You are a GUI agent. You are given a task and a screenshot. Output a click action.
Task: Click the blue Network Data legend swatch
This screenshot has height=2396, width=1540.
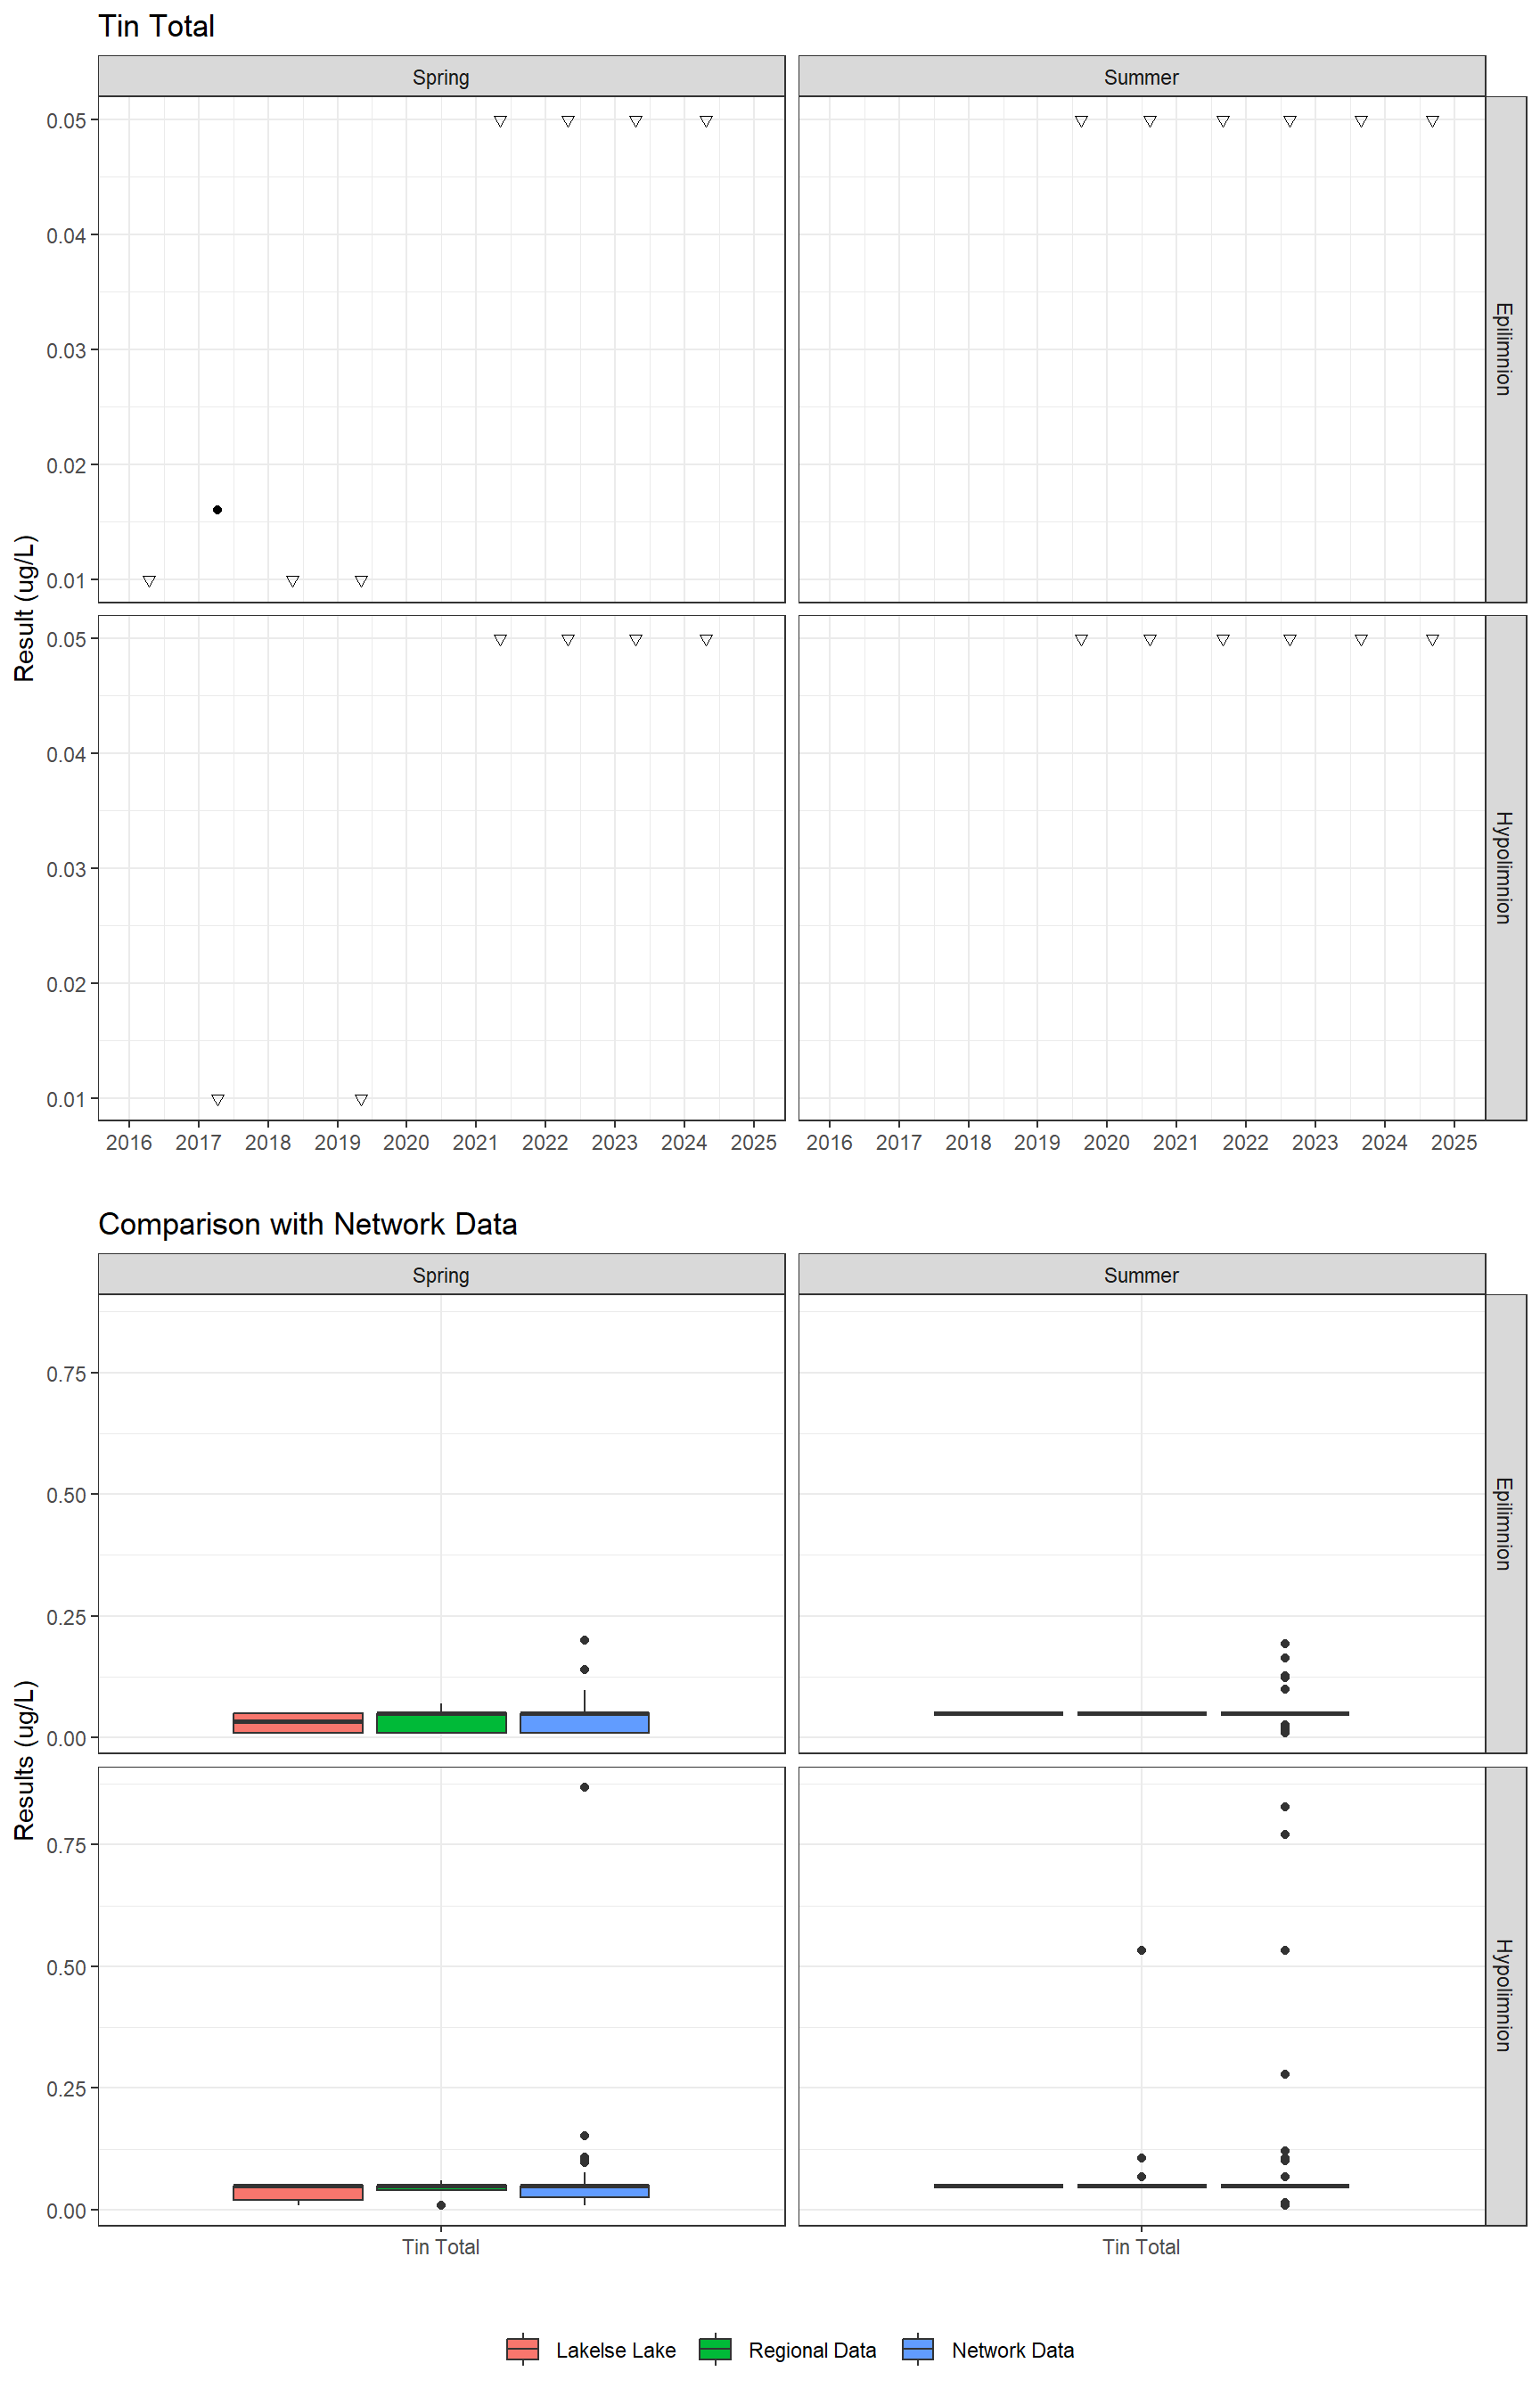(918, 2349)
